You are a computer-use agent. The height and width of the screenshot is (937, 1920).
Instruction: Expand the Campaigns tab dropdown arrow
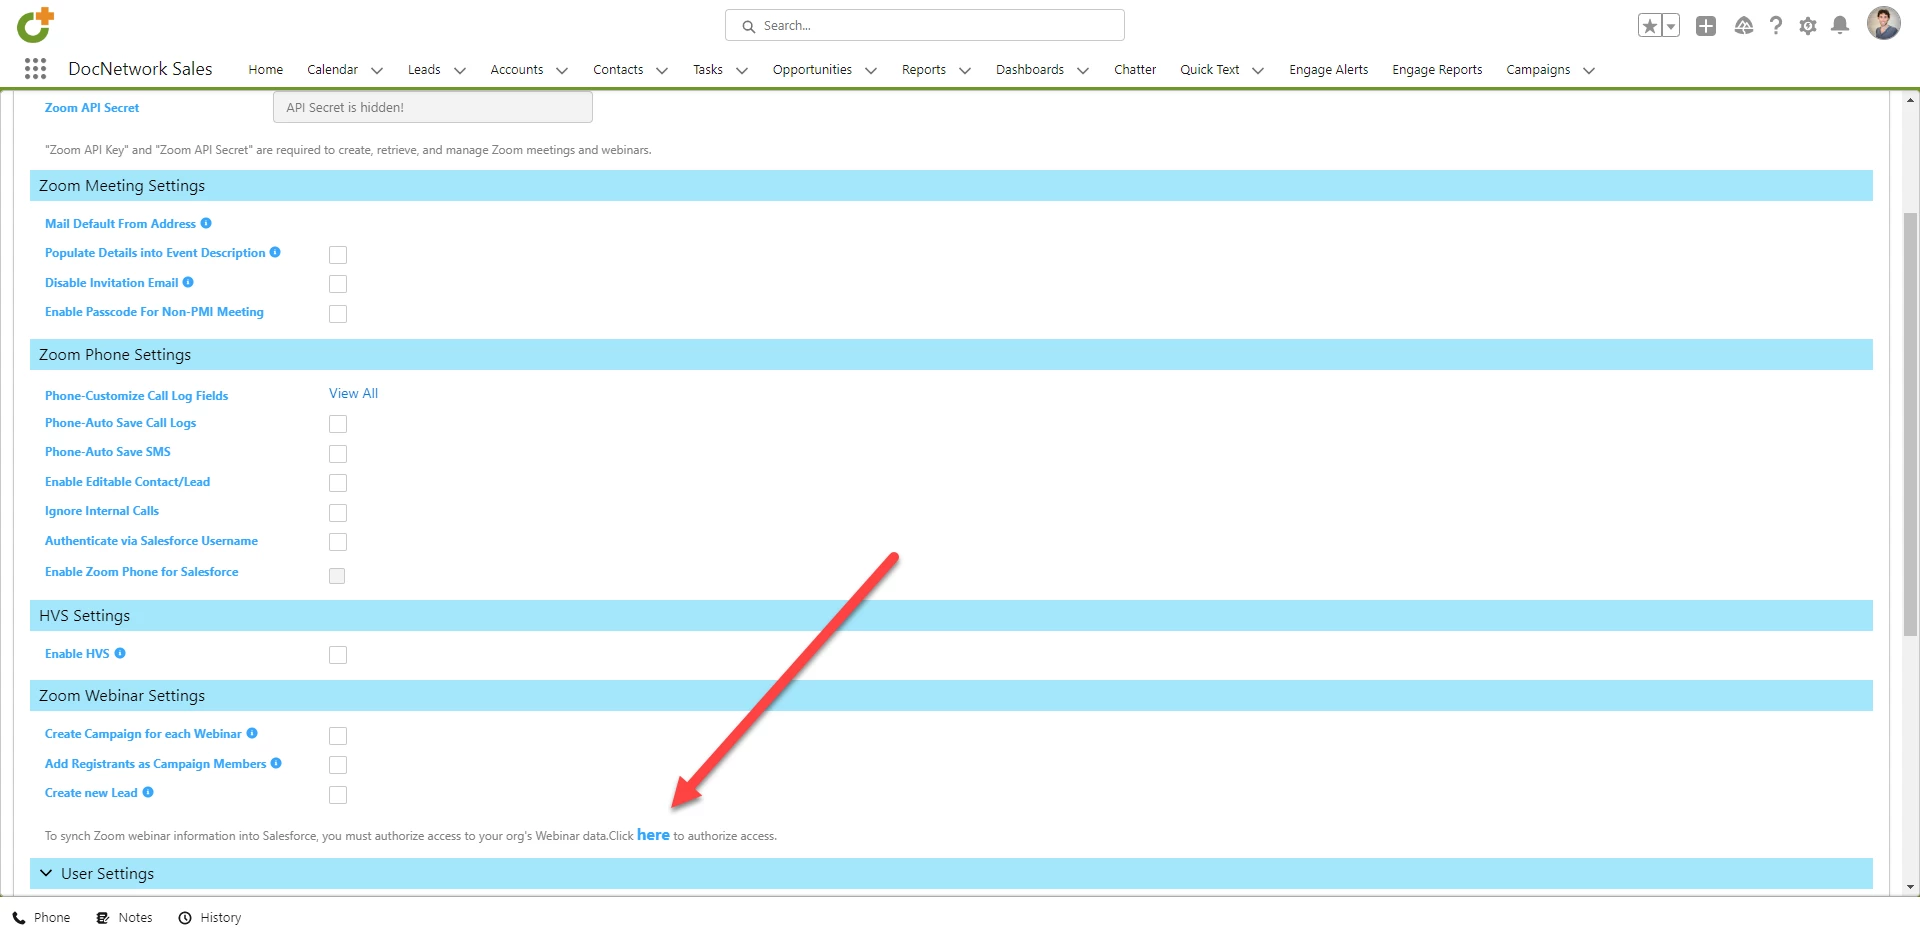pyautogui.click(x=1589, y=70)
